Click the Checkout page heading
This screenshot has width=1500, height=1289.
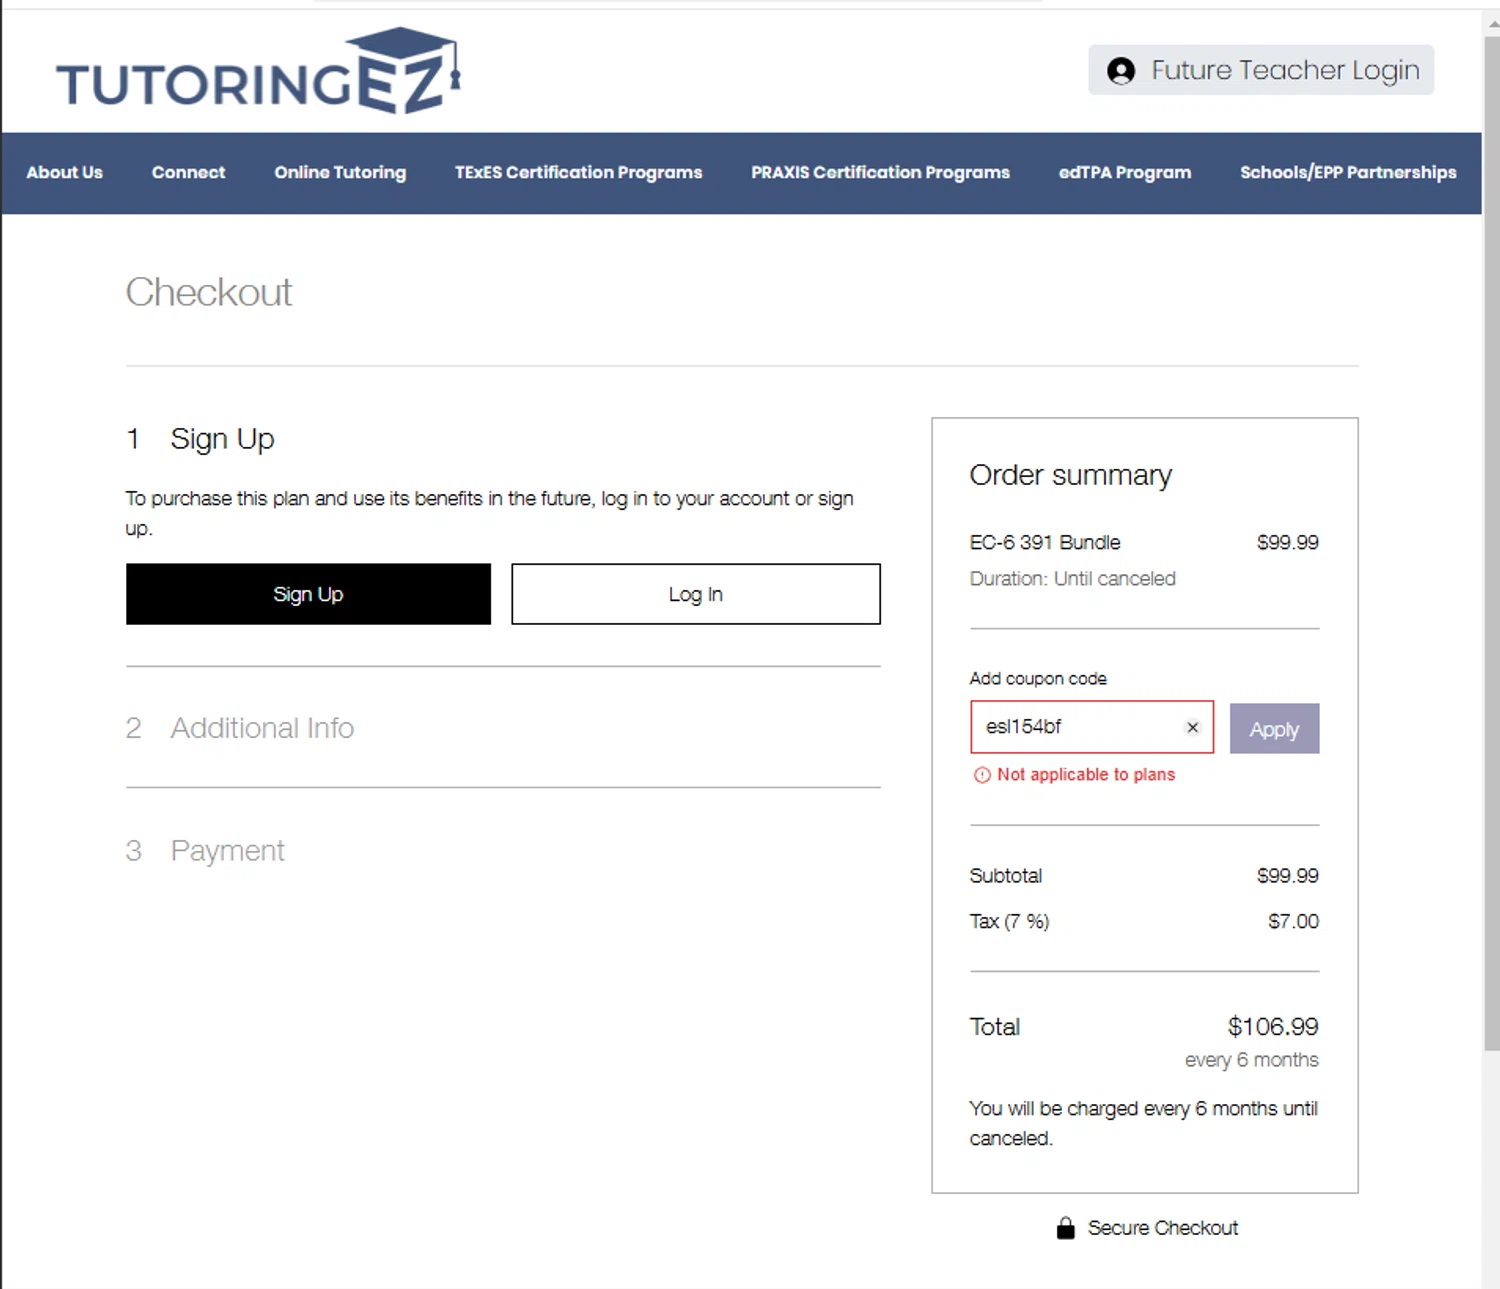tap(209, 292)
